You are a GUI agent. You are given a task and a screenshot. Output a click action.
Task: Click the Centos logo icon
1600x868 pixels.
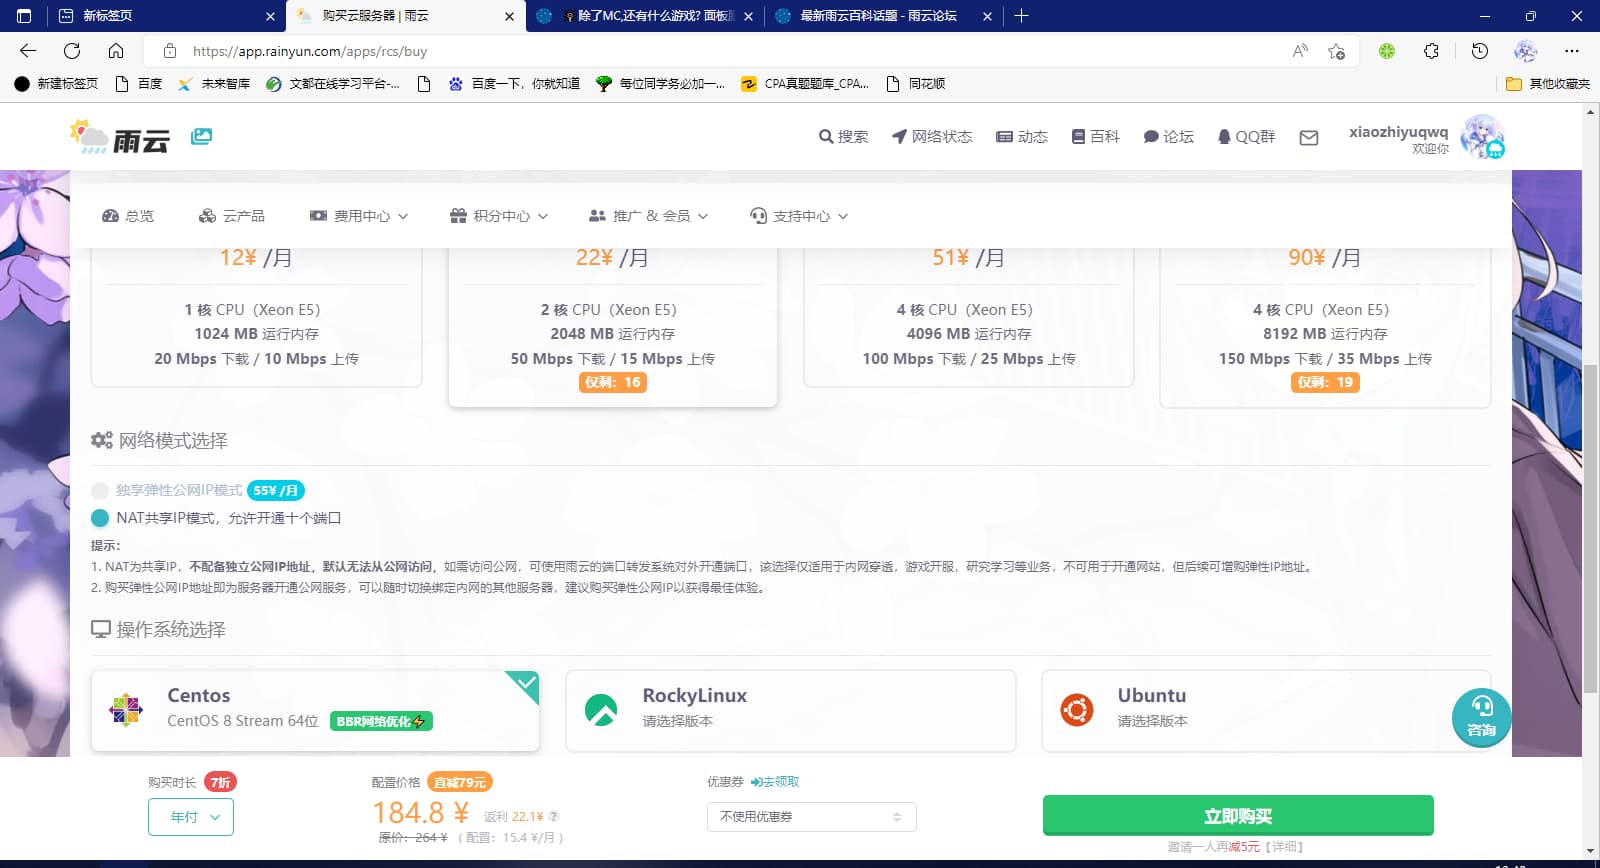(126, 710)
